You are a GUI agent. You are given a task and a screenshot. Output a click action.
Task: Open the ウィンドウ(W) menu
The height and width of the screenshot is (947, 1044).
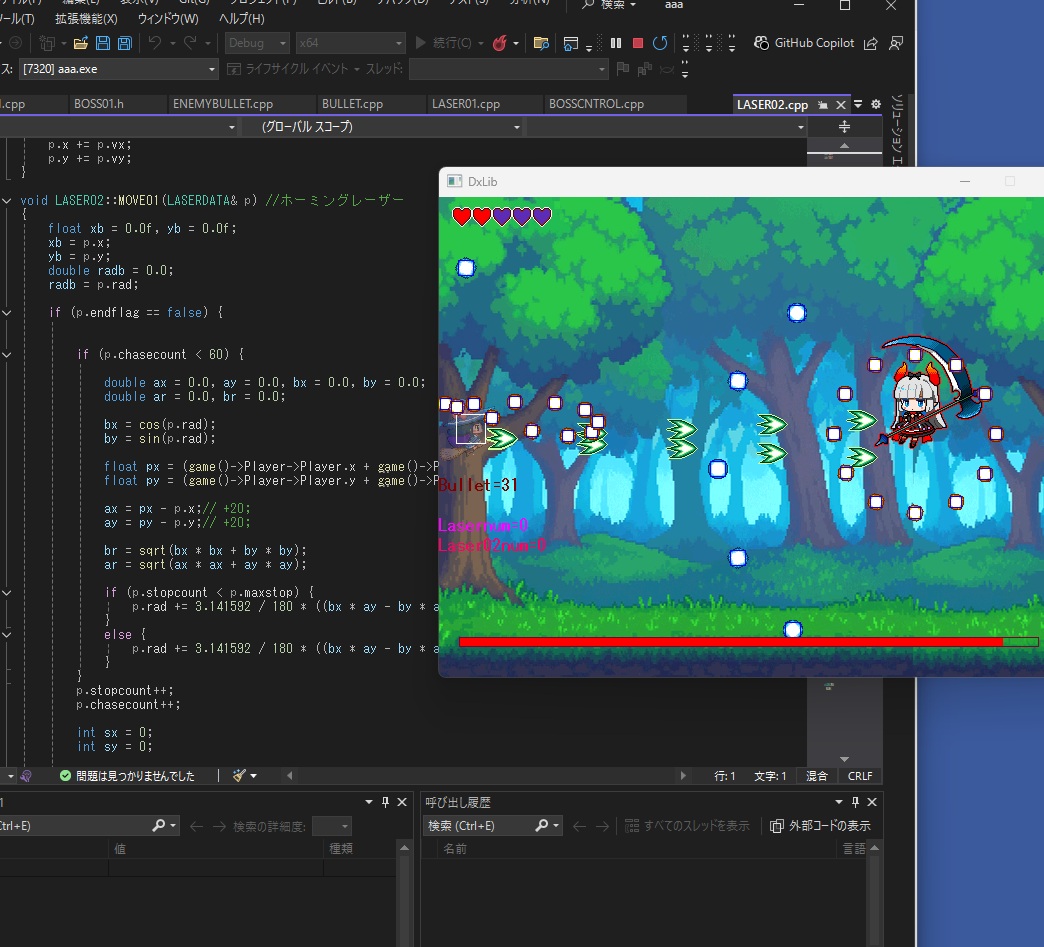coord(168,19)
